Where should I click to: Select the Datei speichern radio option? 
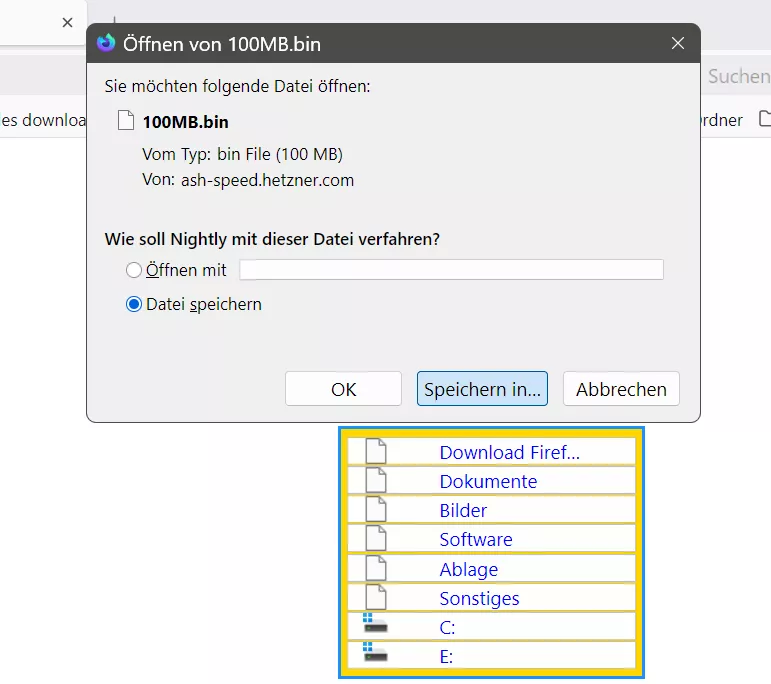(134, 304)
